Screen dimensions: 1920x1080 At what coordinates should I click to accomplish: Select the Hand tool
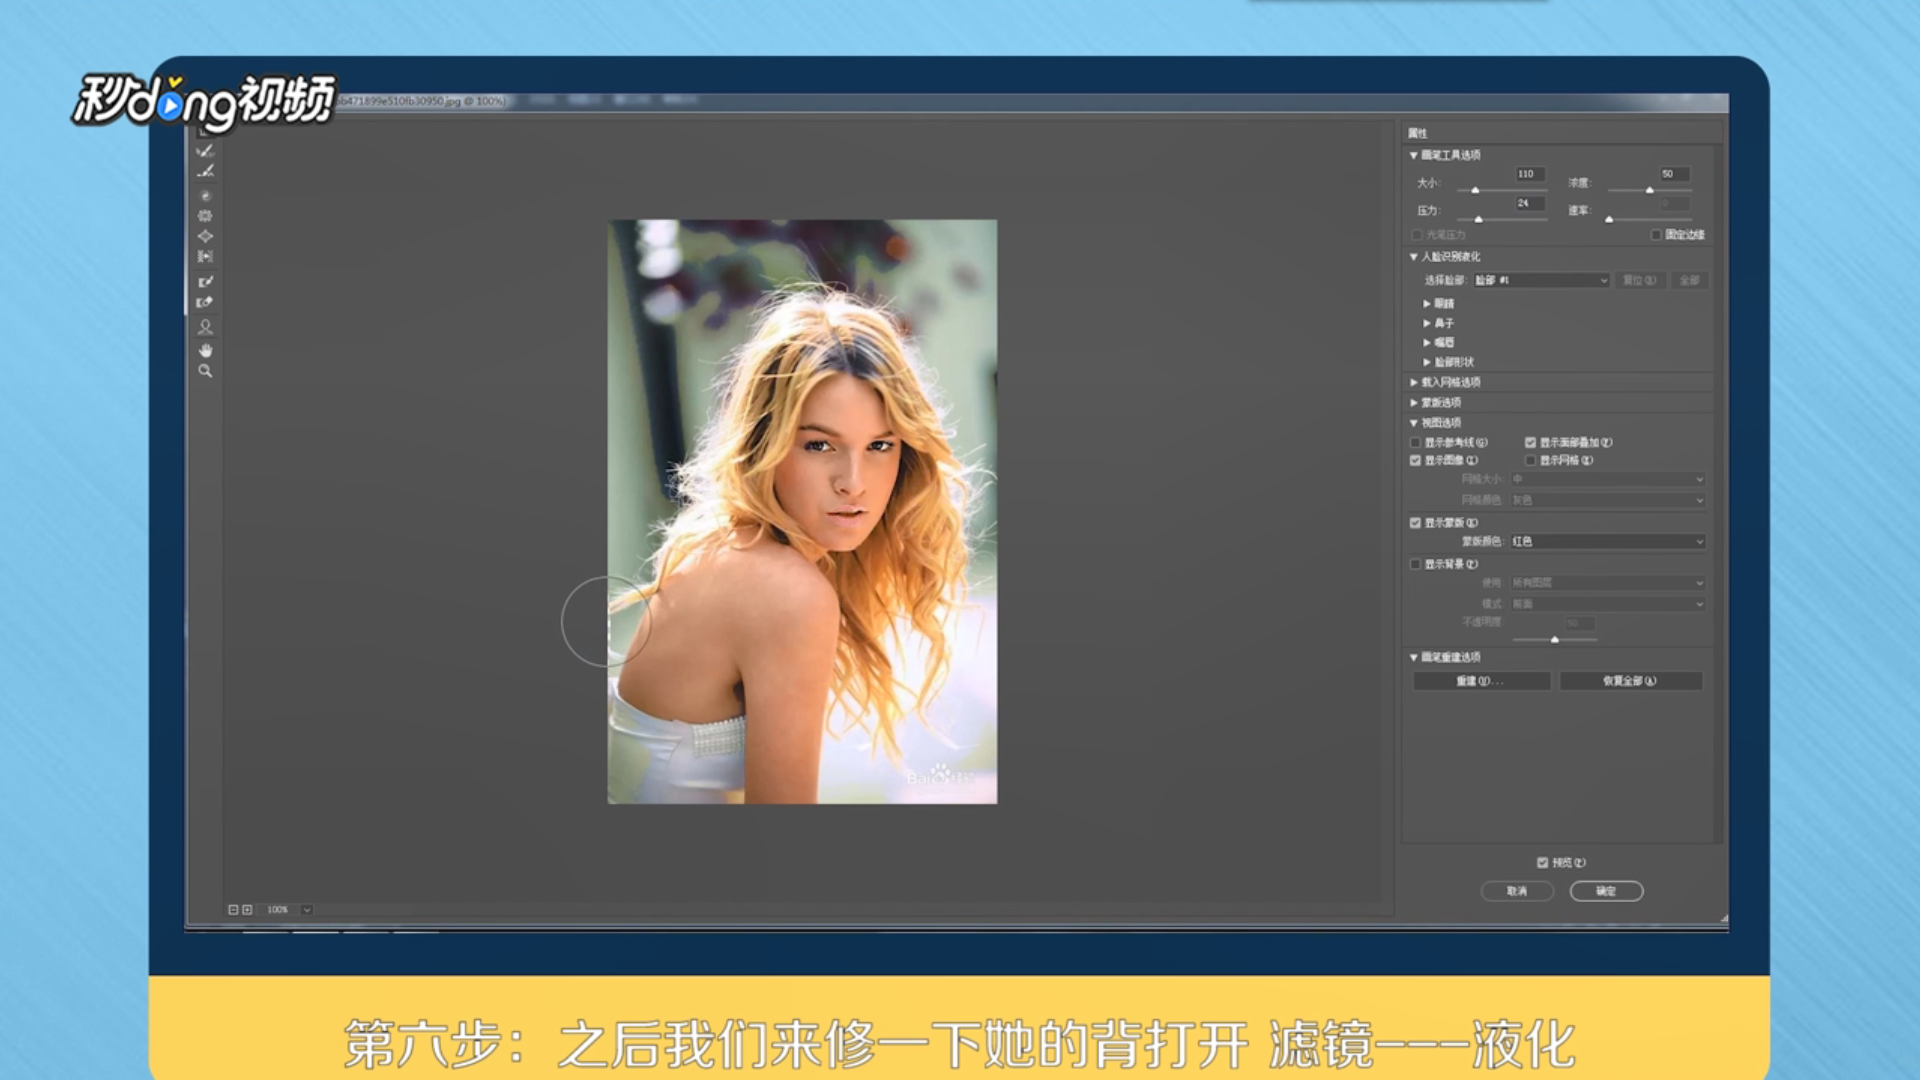tap(205, 350)
